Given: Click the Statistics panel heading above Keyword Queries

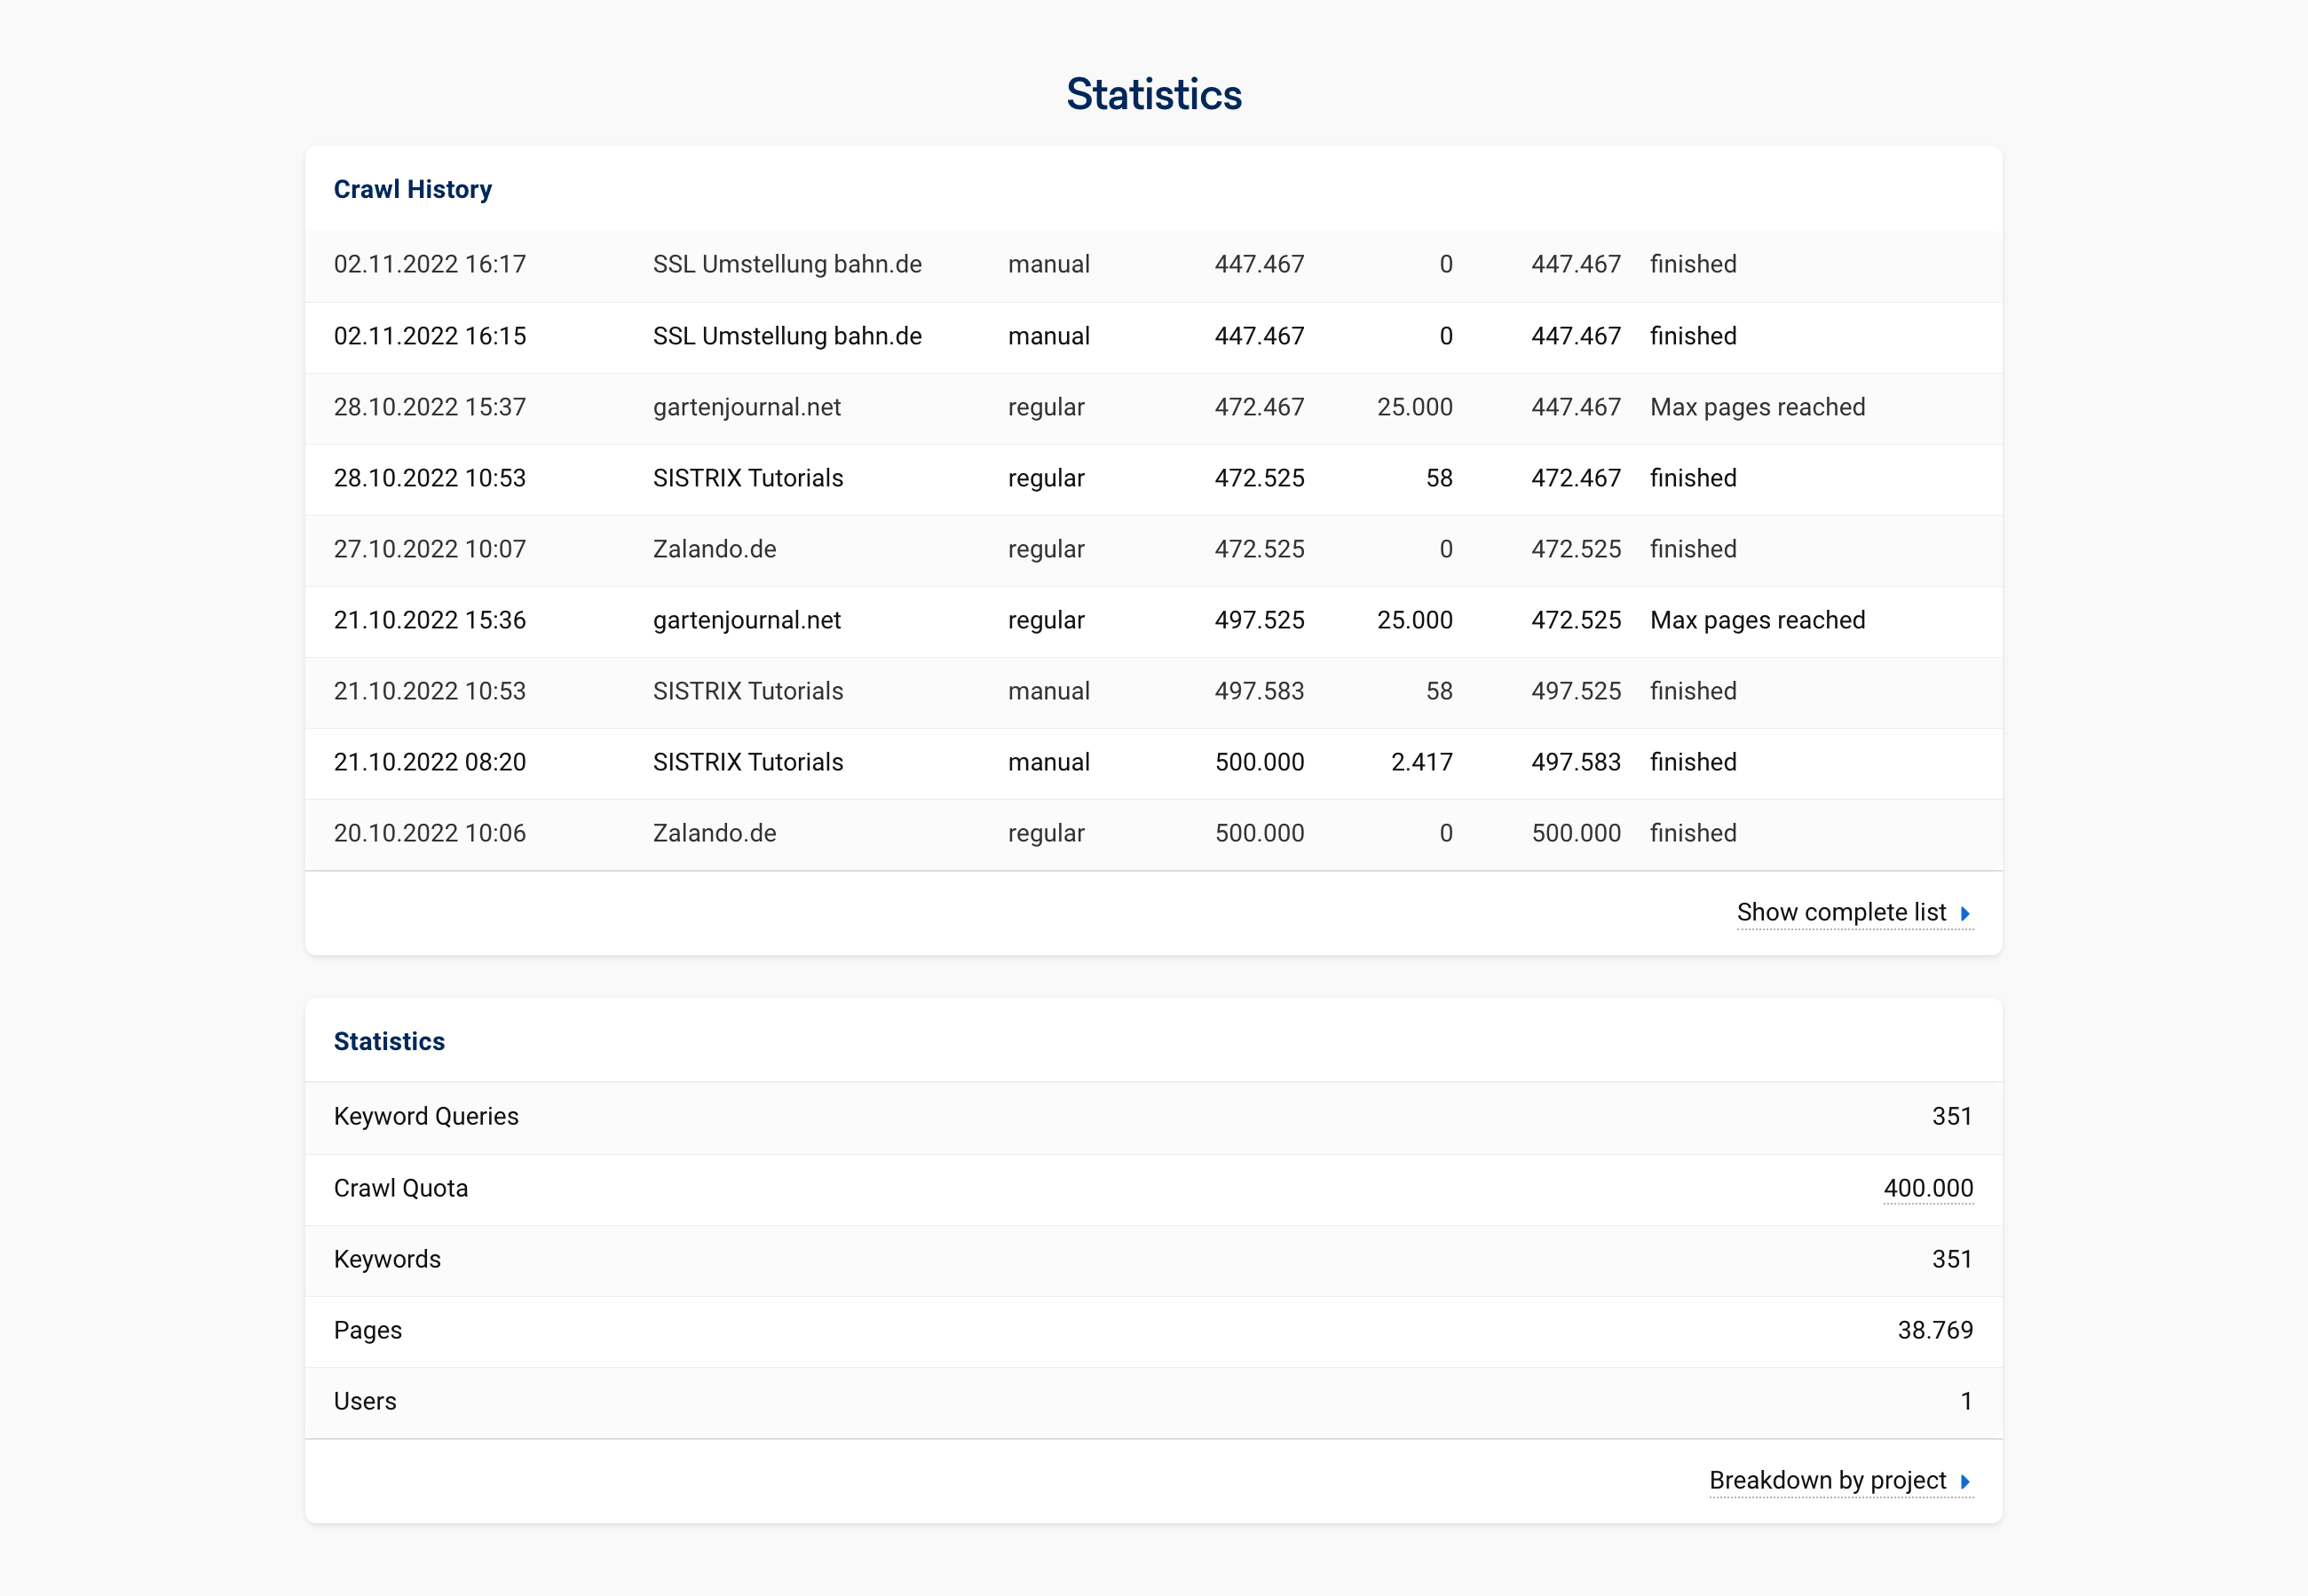Looking at the screenshot, I should click(x=389, y=1041).
